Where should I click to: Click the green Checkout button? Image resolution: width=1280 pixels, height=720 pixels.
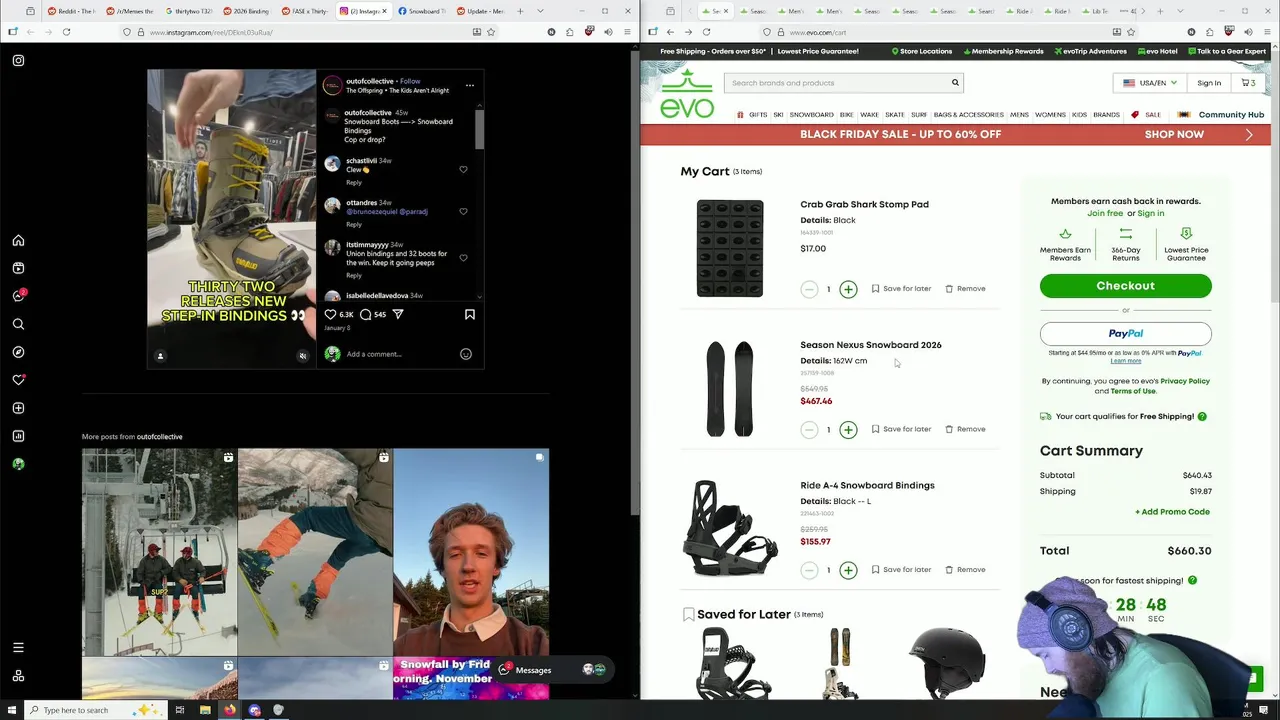[1125, 286]
